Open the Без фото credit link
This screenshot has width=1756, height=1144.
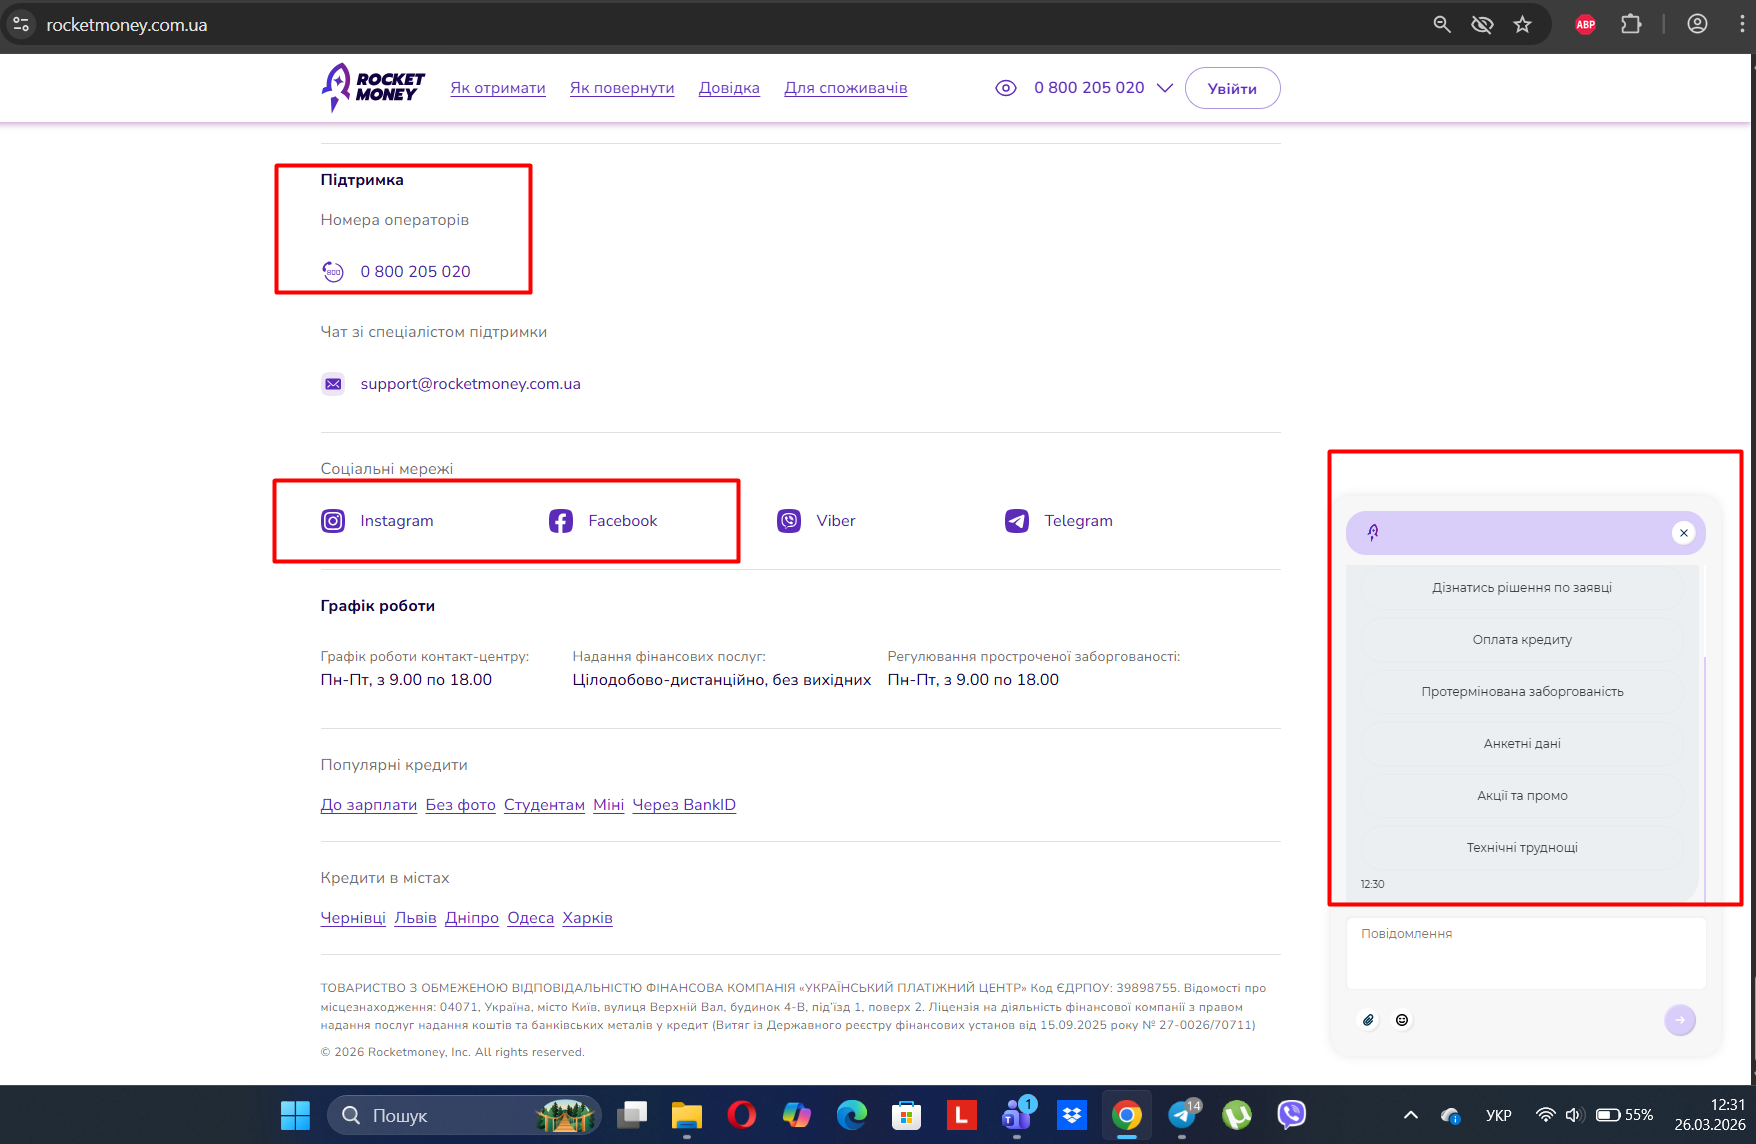[461, 805]
